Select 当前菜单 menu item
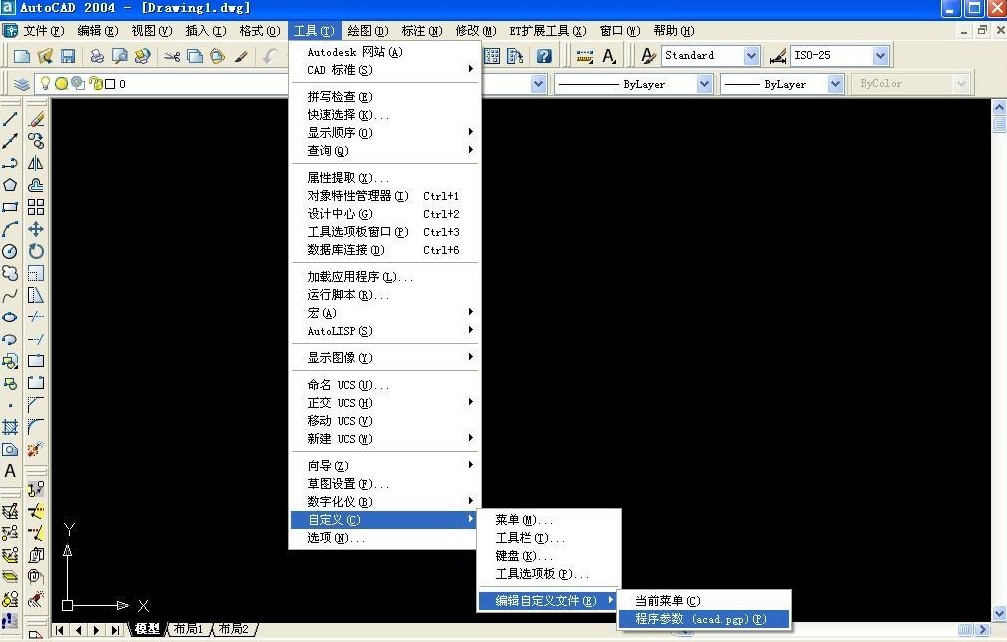1007x642 pixels. [x=703, y=601]
